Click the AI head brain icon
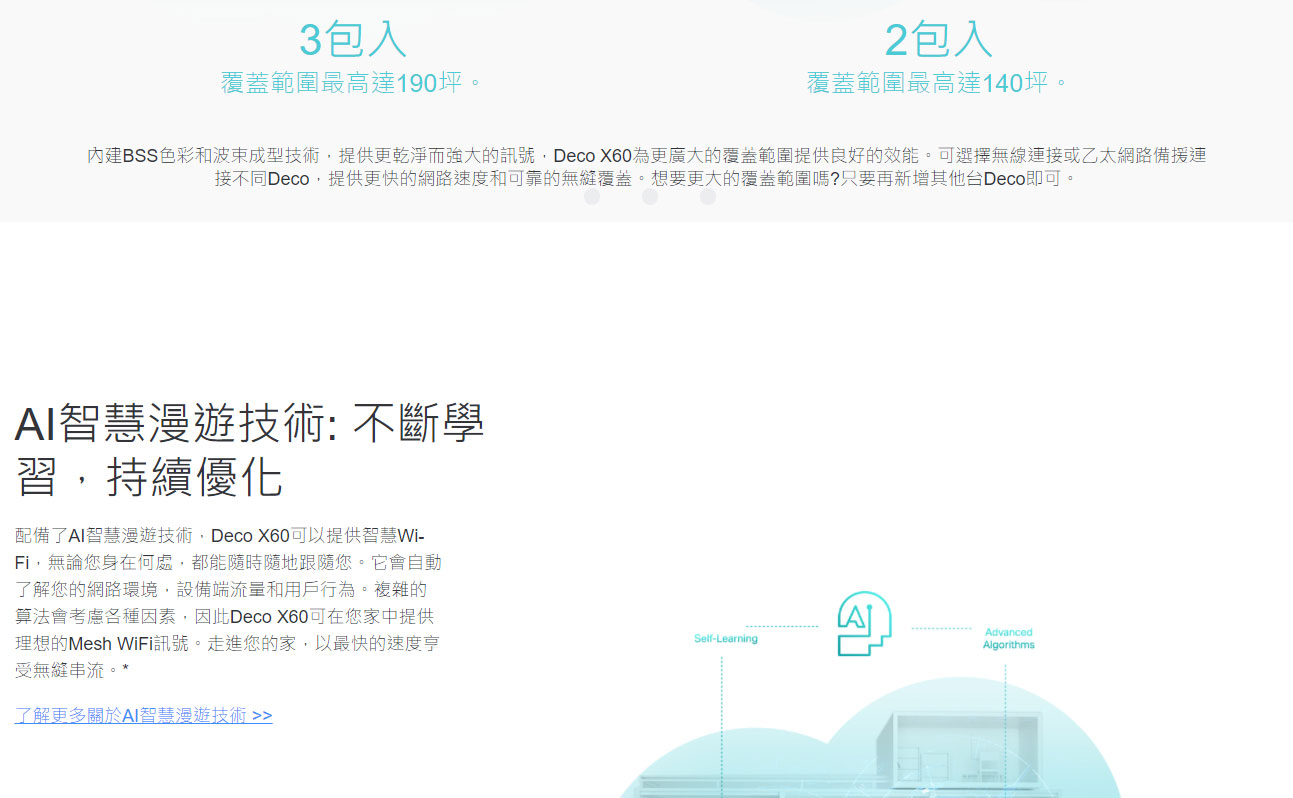This screenshot has height=798, width=1293. point(863,624)
